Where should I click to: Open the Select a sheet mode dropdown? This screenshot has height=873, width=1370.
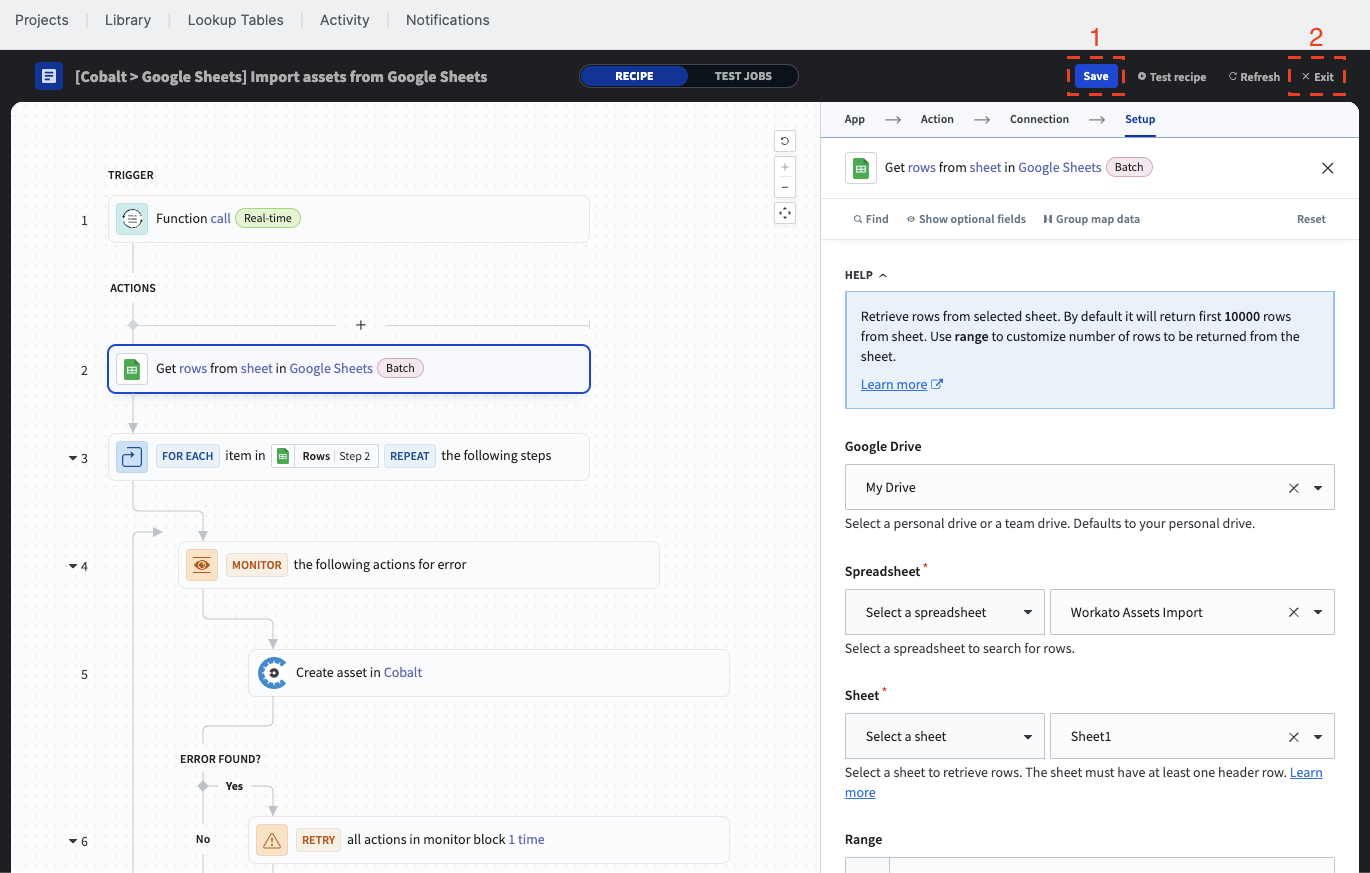tap(945, 737)
